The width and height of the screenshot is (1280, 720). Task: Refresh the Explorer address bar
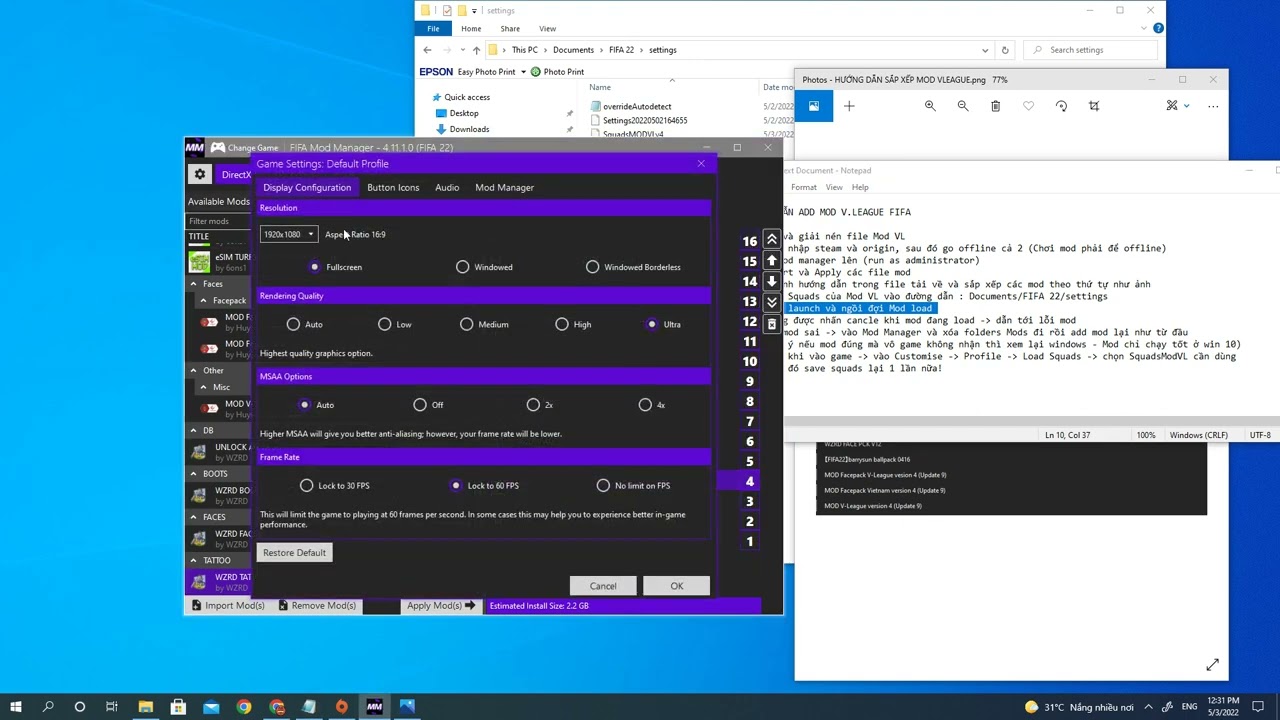click(1005, 50)
